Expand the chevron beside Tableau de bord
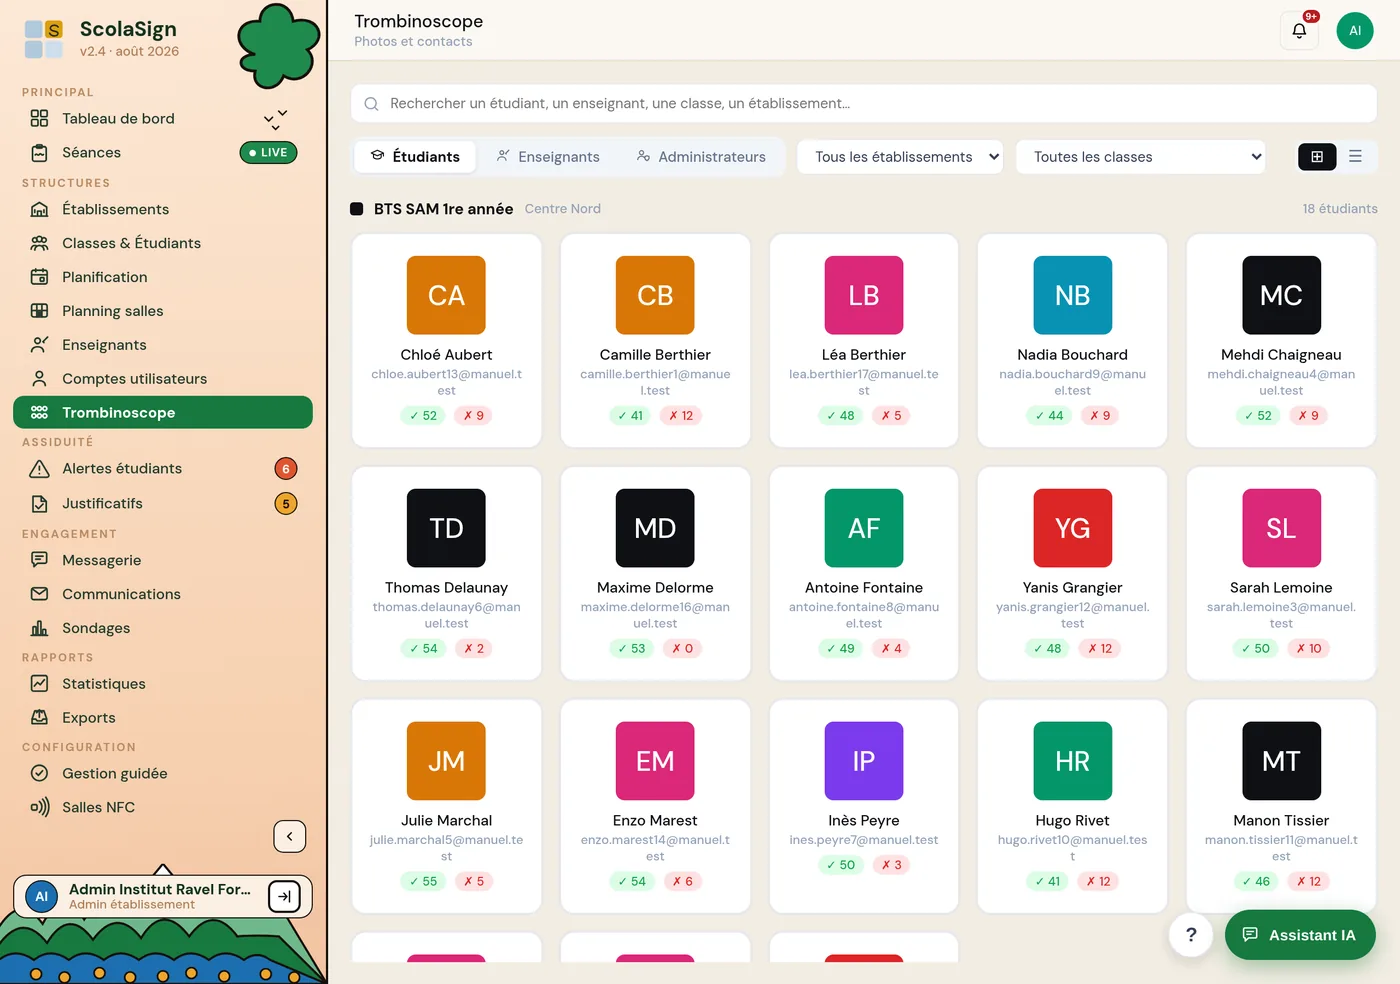The height and width of the screenshot is (984, 1400). pos(276,119)
